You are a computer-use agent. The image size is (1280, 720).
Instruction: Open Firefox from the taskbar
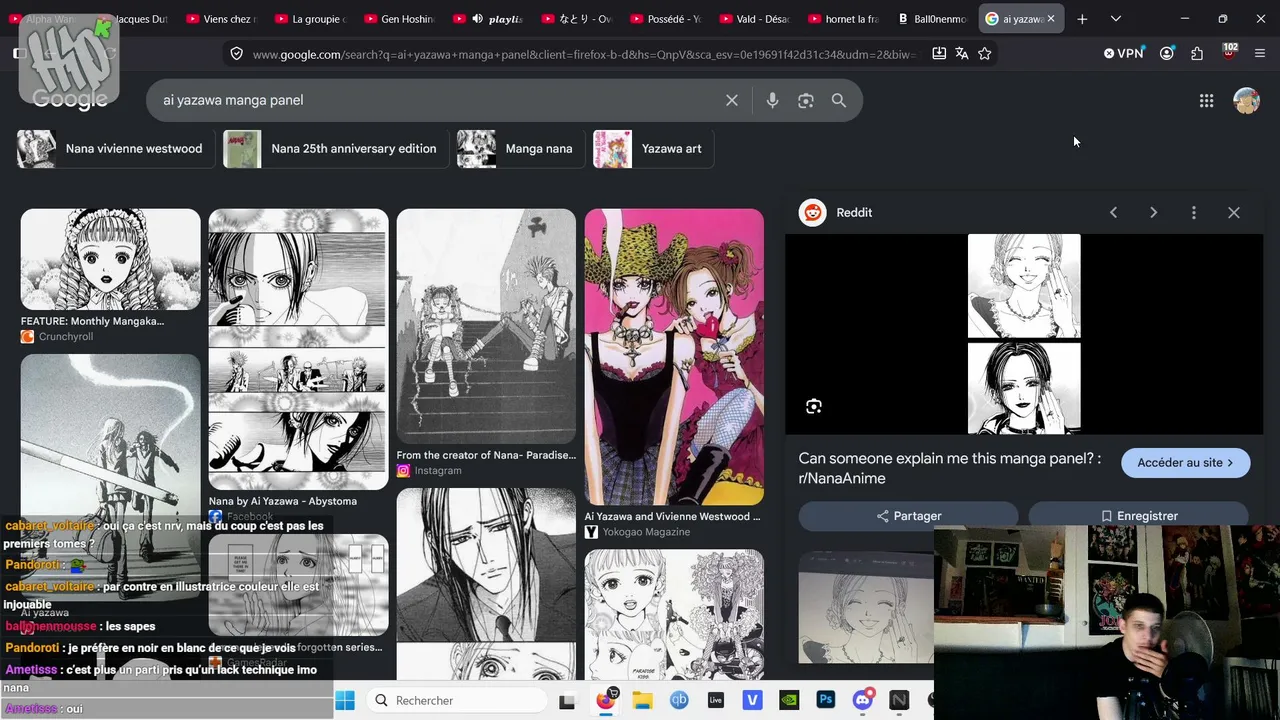point(606,700)
